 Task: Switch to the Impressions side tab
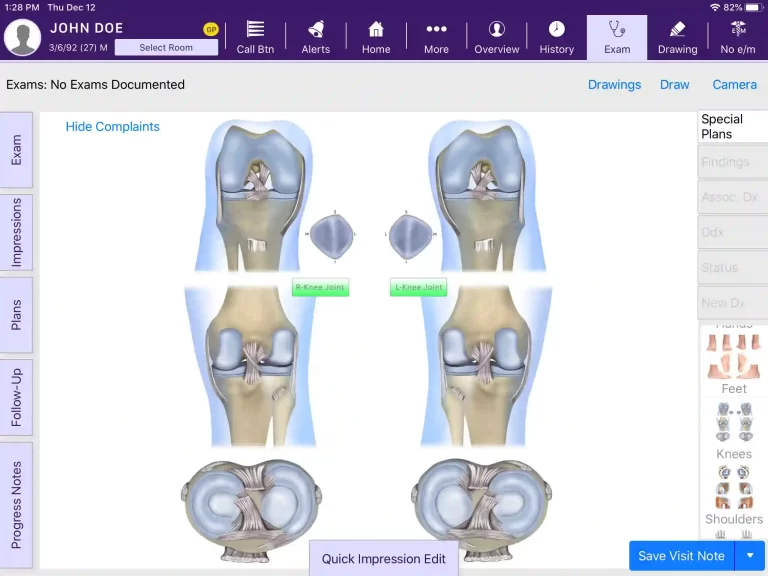click(16, 232)
